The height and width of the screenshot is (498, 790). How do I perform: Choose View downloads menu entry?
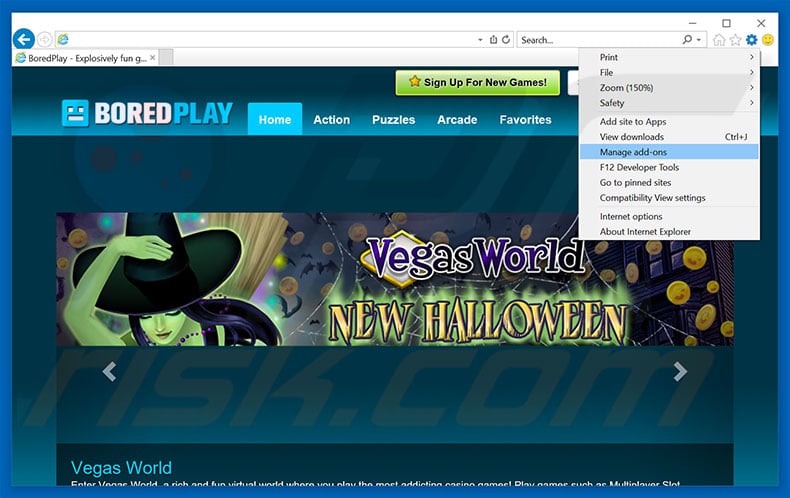[x=669, y=137]
